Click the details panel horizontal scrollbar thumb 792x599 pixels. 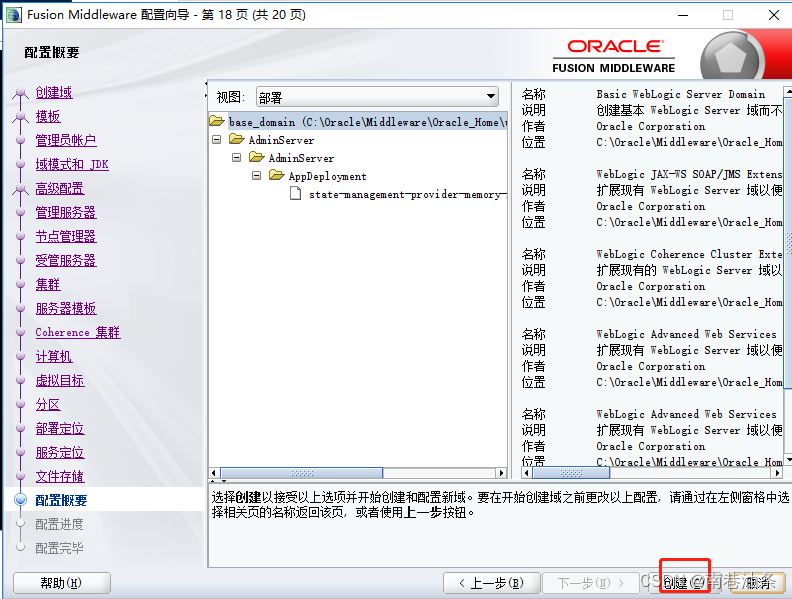click(x=571, y=473)
